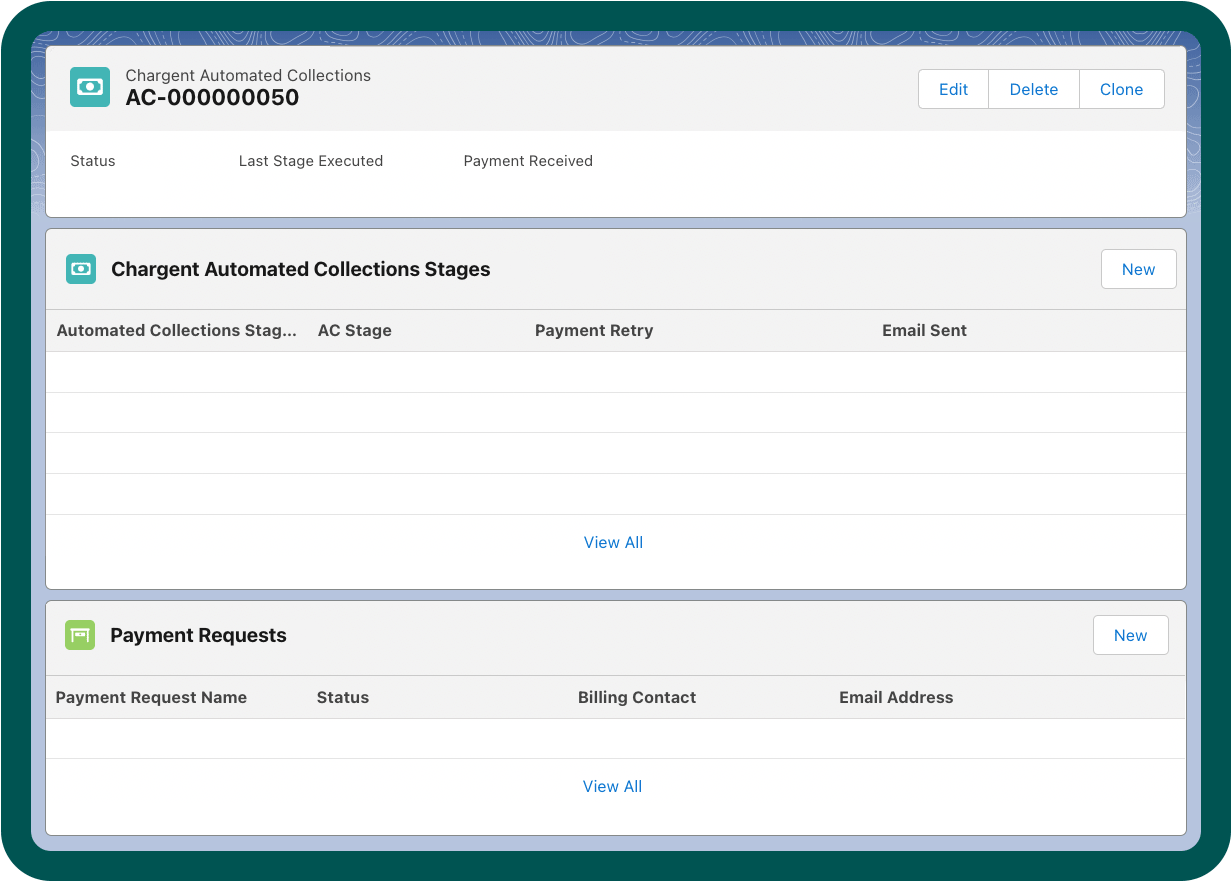Click the Payment Retry column header
The image size is (1232, 882).
point(594,330)
